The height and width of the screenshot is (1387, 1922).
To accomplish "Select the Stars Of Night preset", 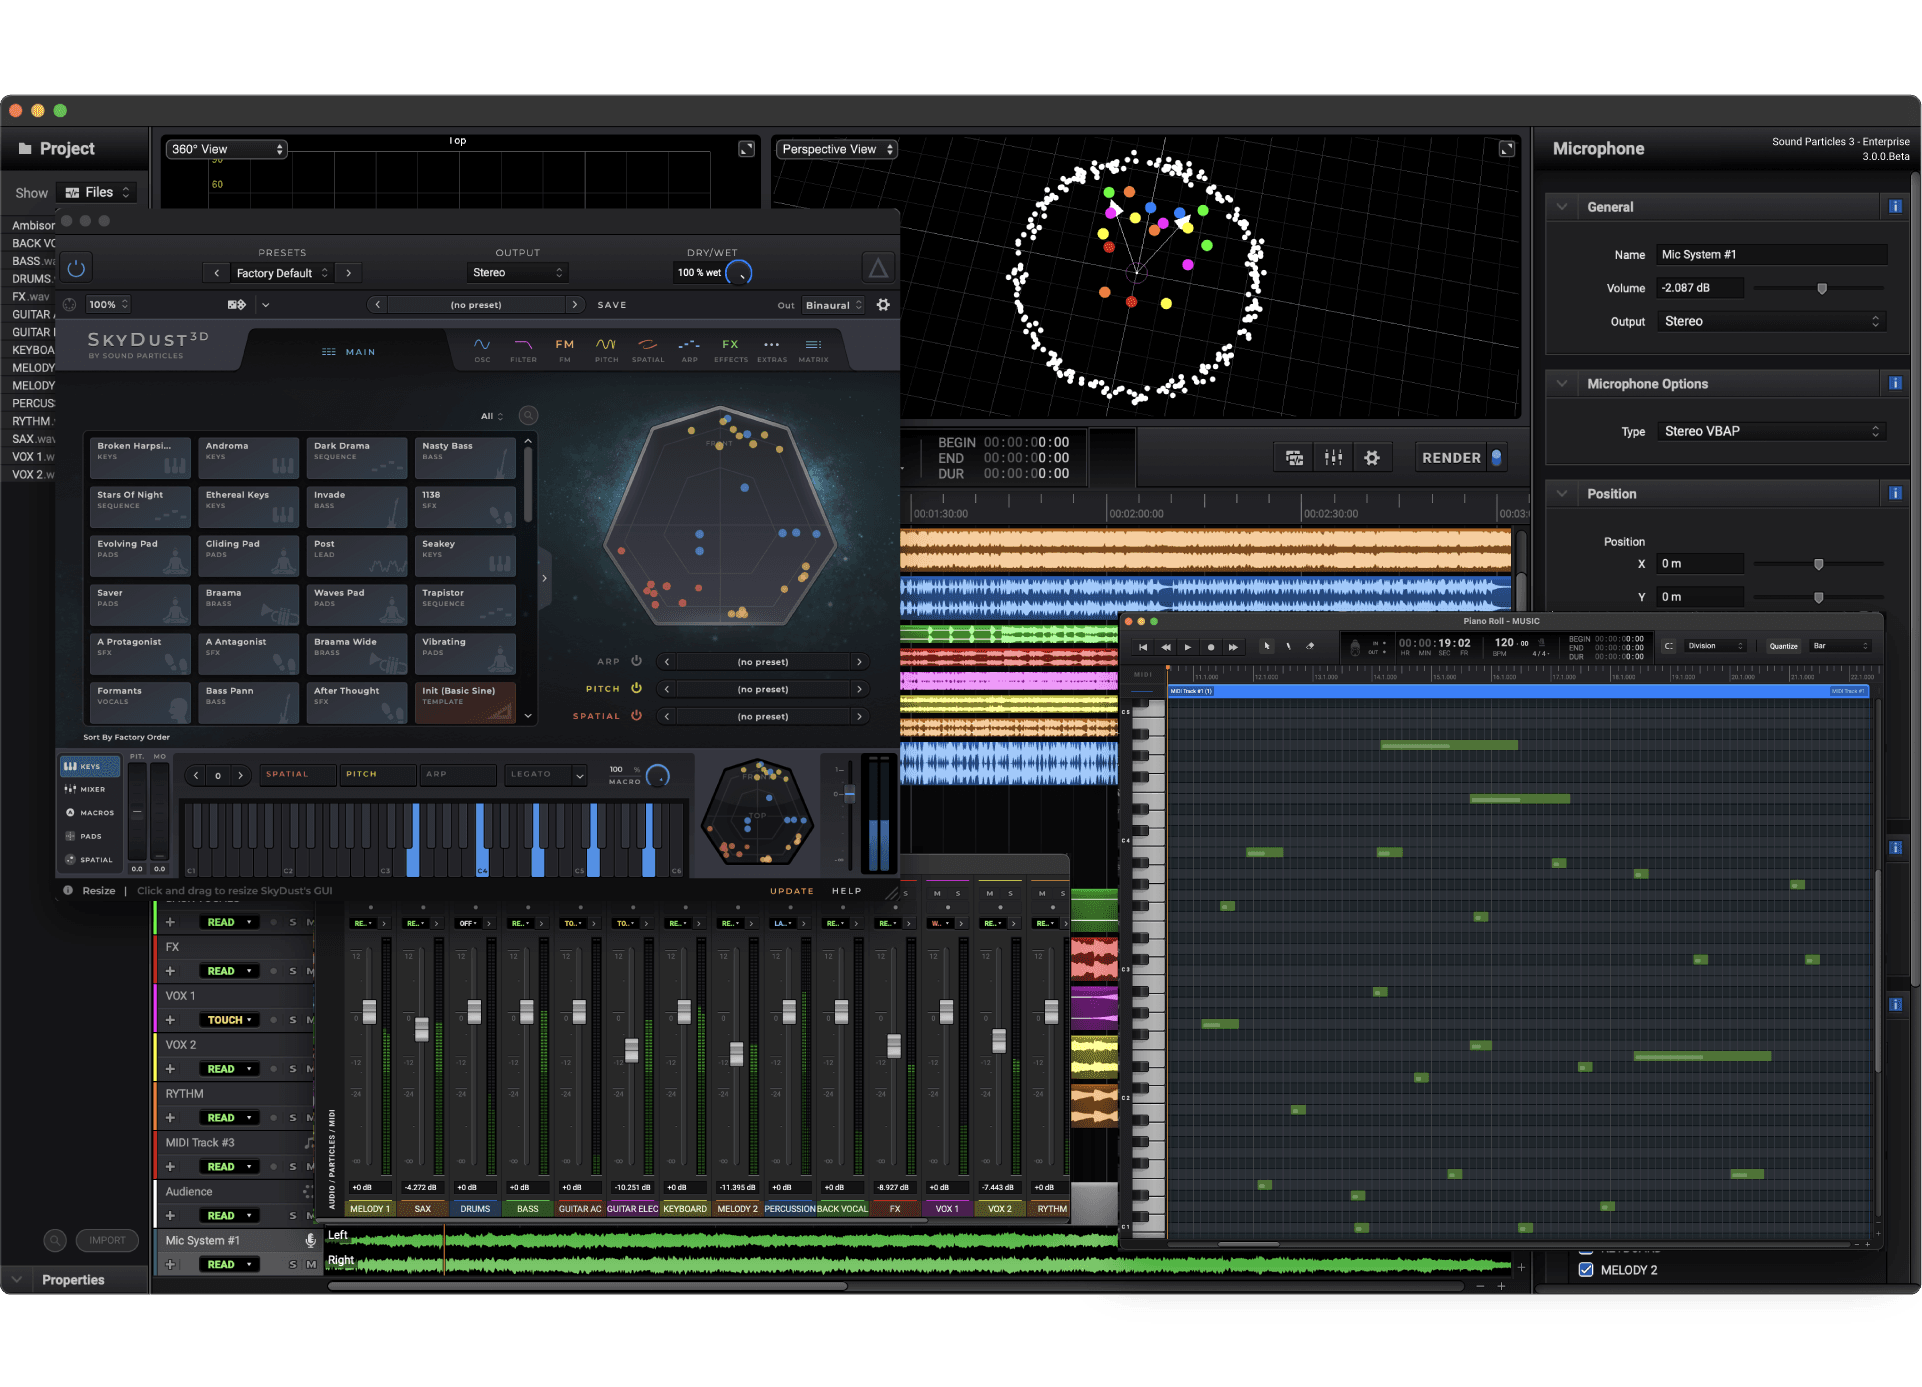I will (140, 506).
